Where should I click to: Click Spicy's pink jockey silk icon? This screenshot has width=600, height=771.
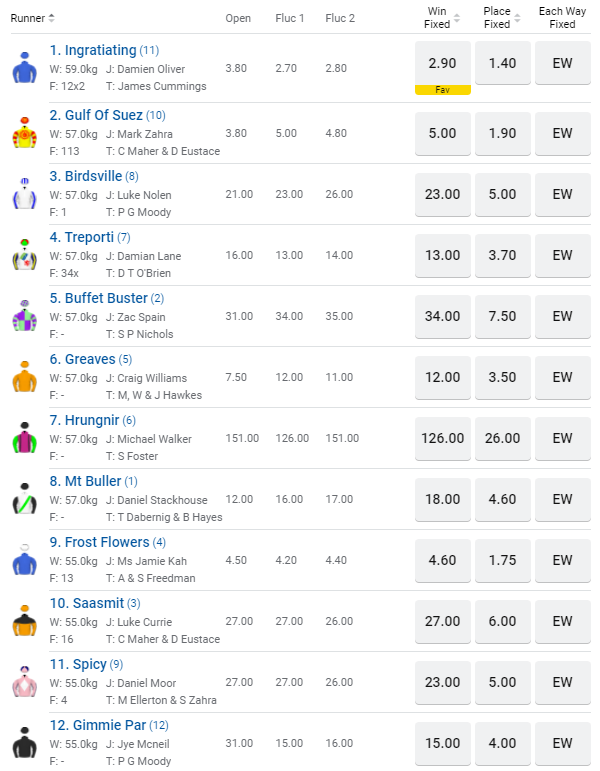point(24,682)
